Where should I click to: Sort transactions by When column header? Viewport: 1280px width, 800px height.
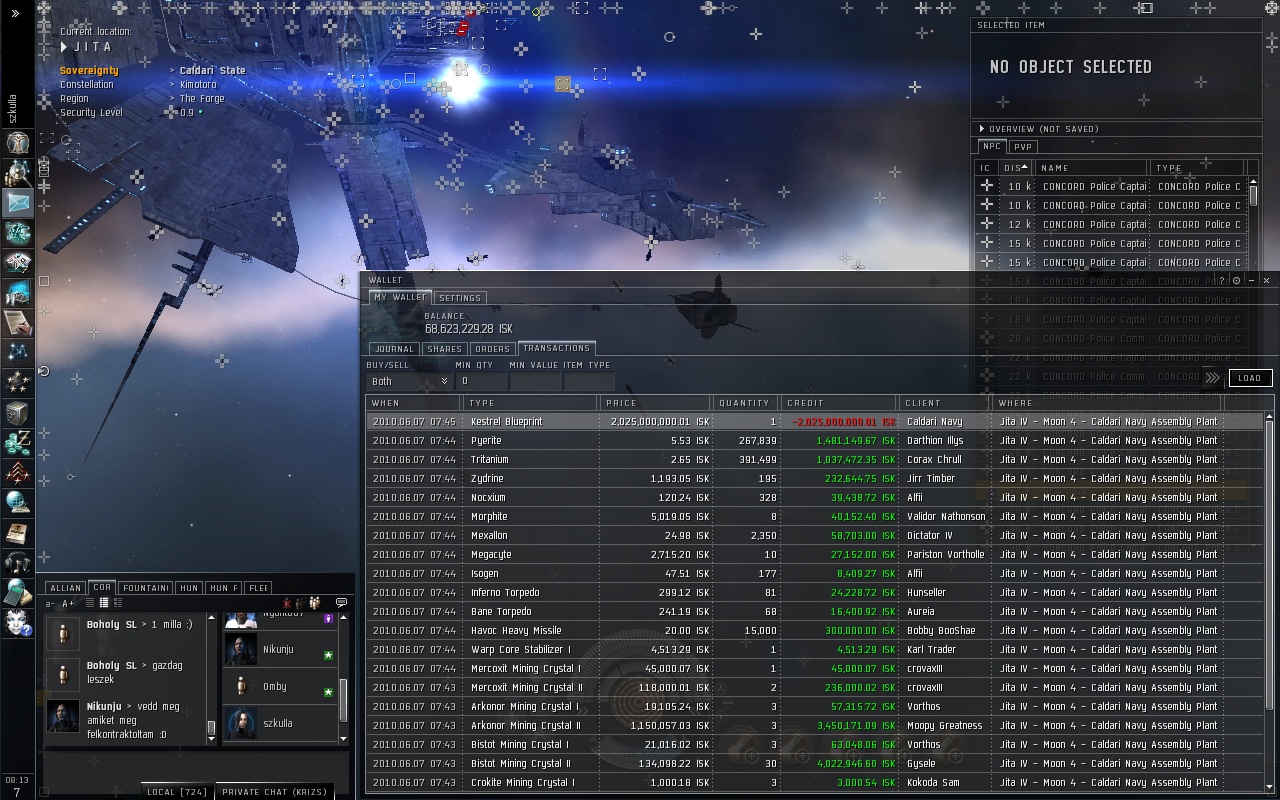coord(413,403)
